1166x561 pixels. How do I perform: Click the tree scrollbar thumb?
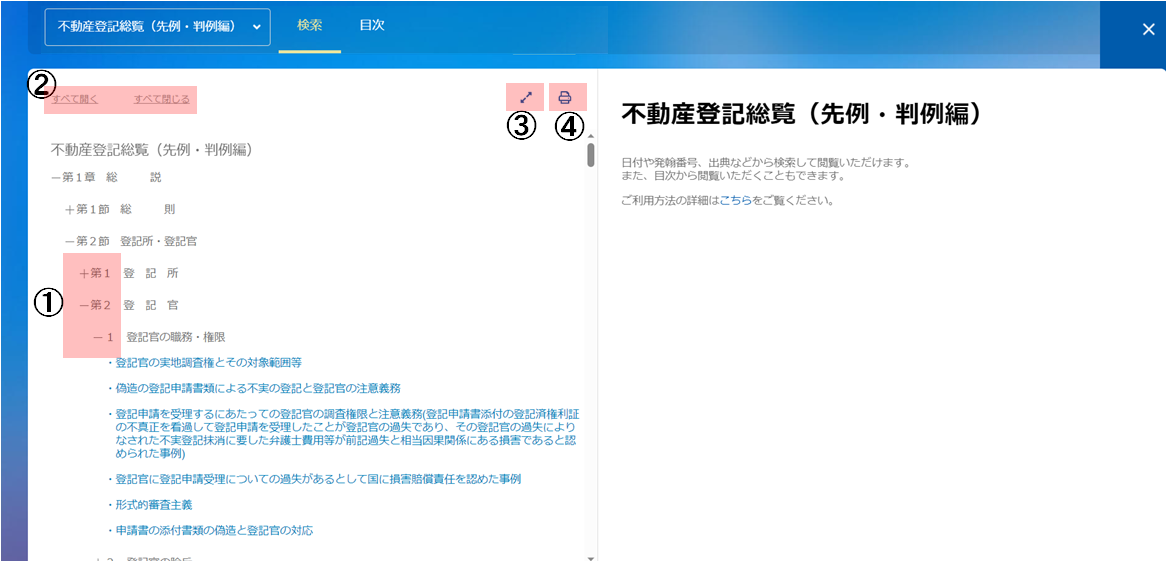pos(591,155)
